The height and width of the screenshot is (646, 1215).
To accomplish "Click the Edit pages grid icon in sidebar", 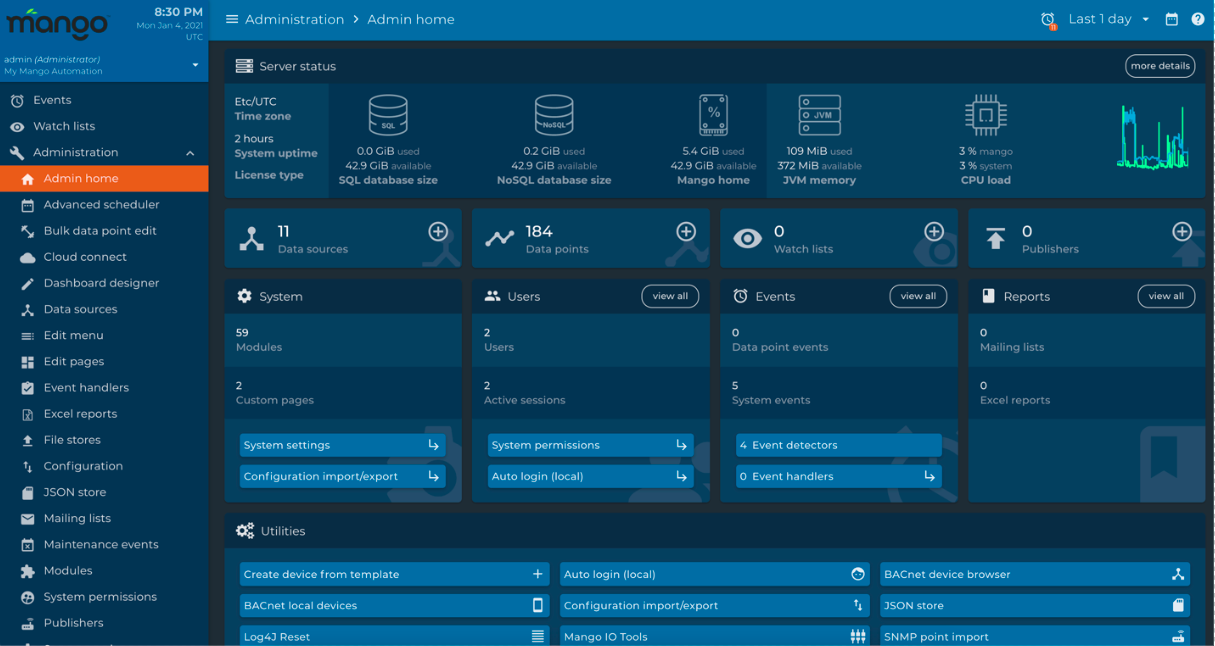I will tap(28, 362).
